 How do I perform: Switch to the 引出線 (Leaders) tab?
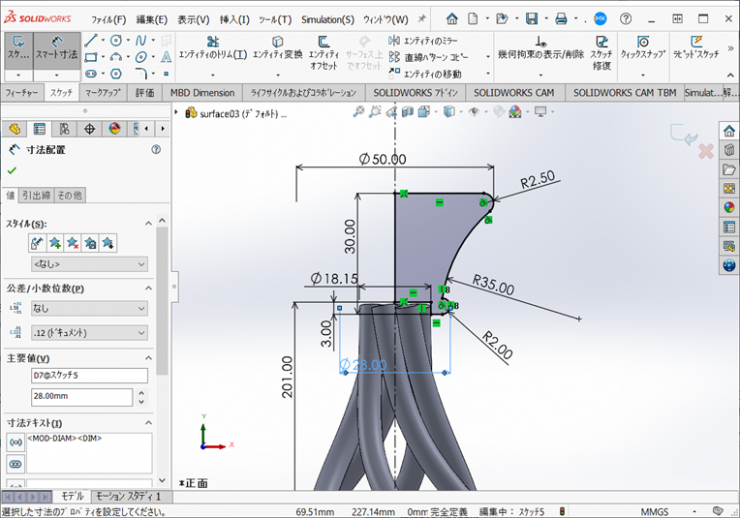click(37, 195)
